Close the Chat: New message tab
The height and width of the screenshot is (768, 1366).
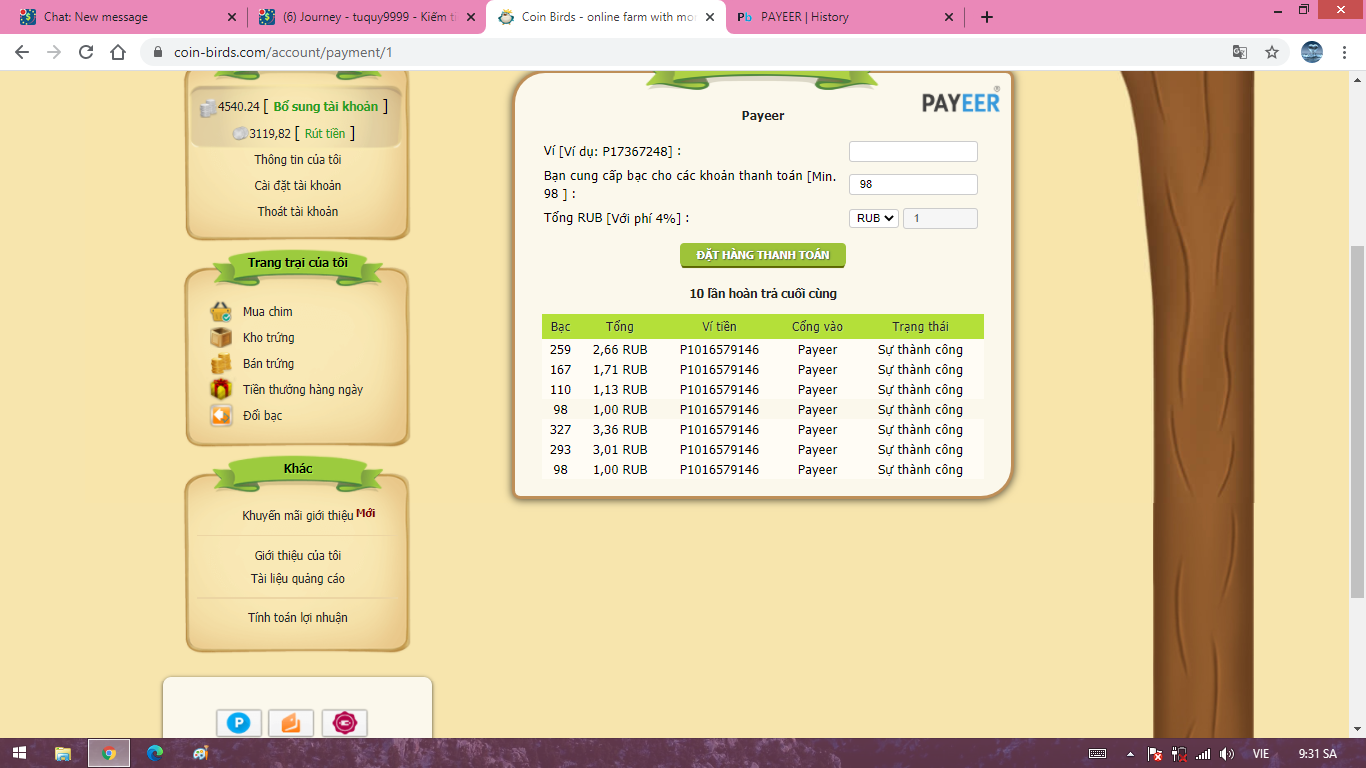[x=232, y=17]
